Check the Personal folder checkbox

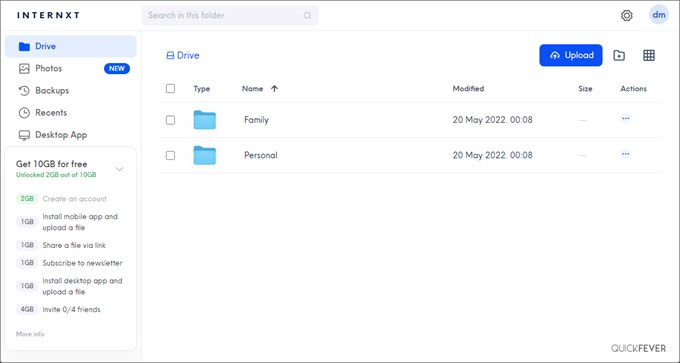(170, 155)
